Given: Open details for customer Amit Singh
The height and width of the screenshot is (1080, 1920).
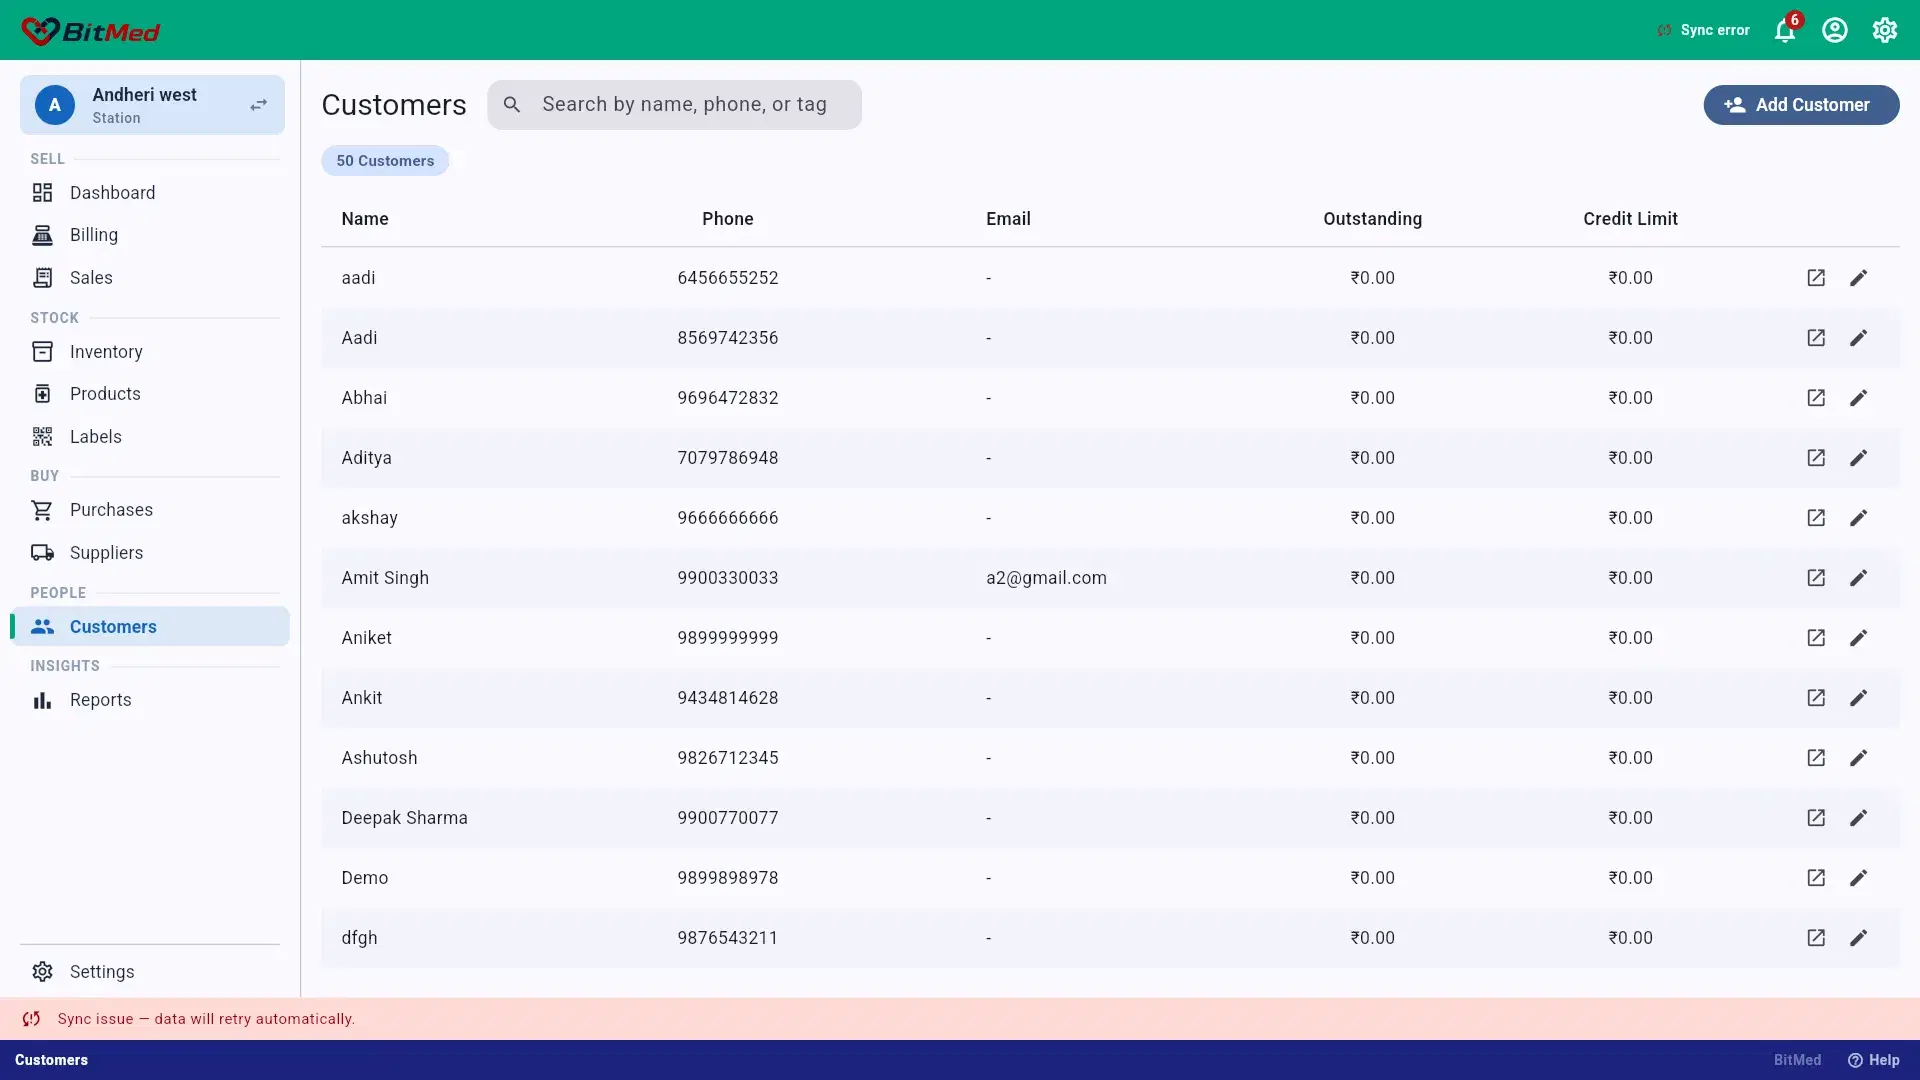Looking at the screenshot, I should point(1816,578).
